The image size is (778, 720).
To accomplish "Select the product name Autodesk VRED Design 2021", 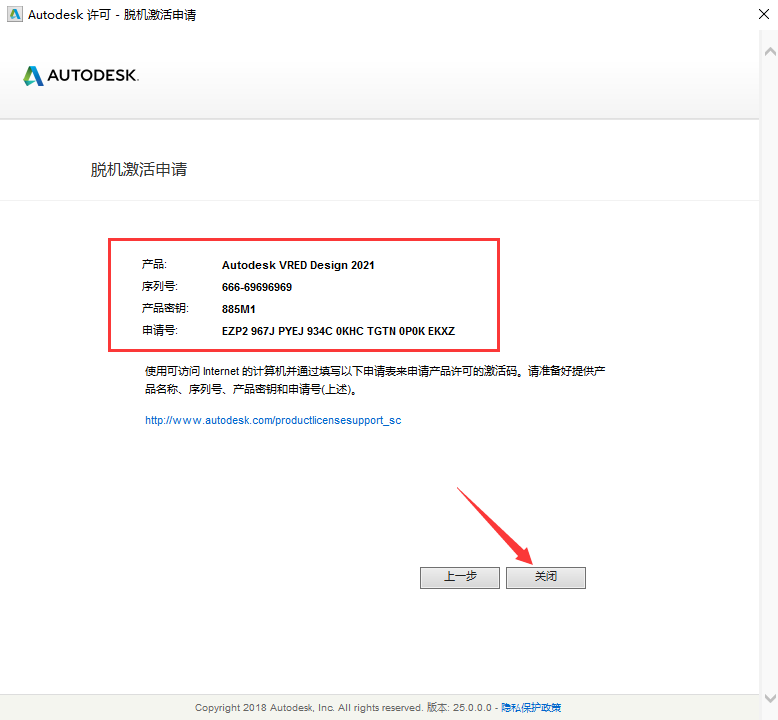I will point(298,265).
